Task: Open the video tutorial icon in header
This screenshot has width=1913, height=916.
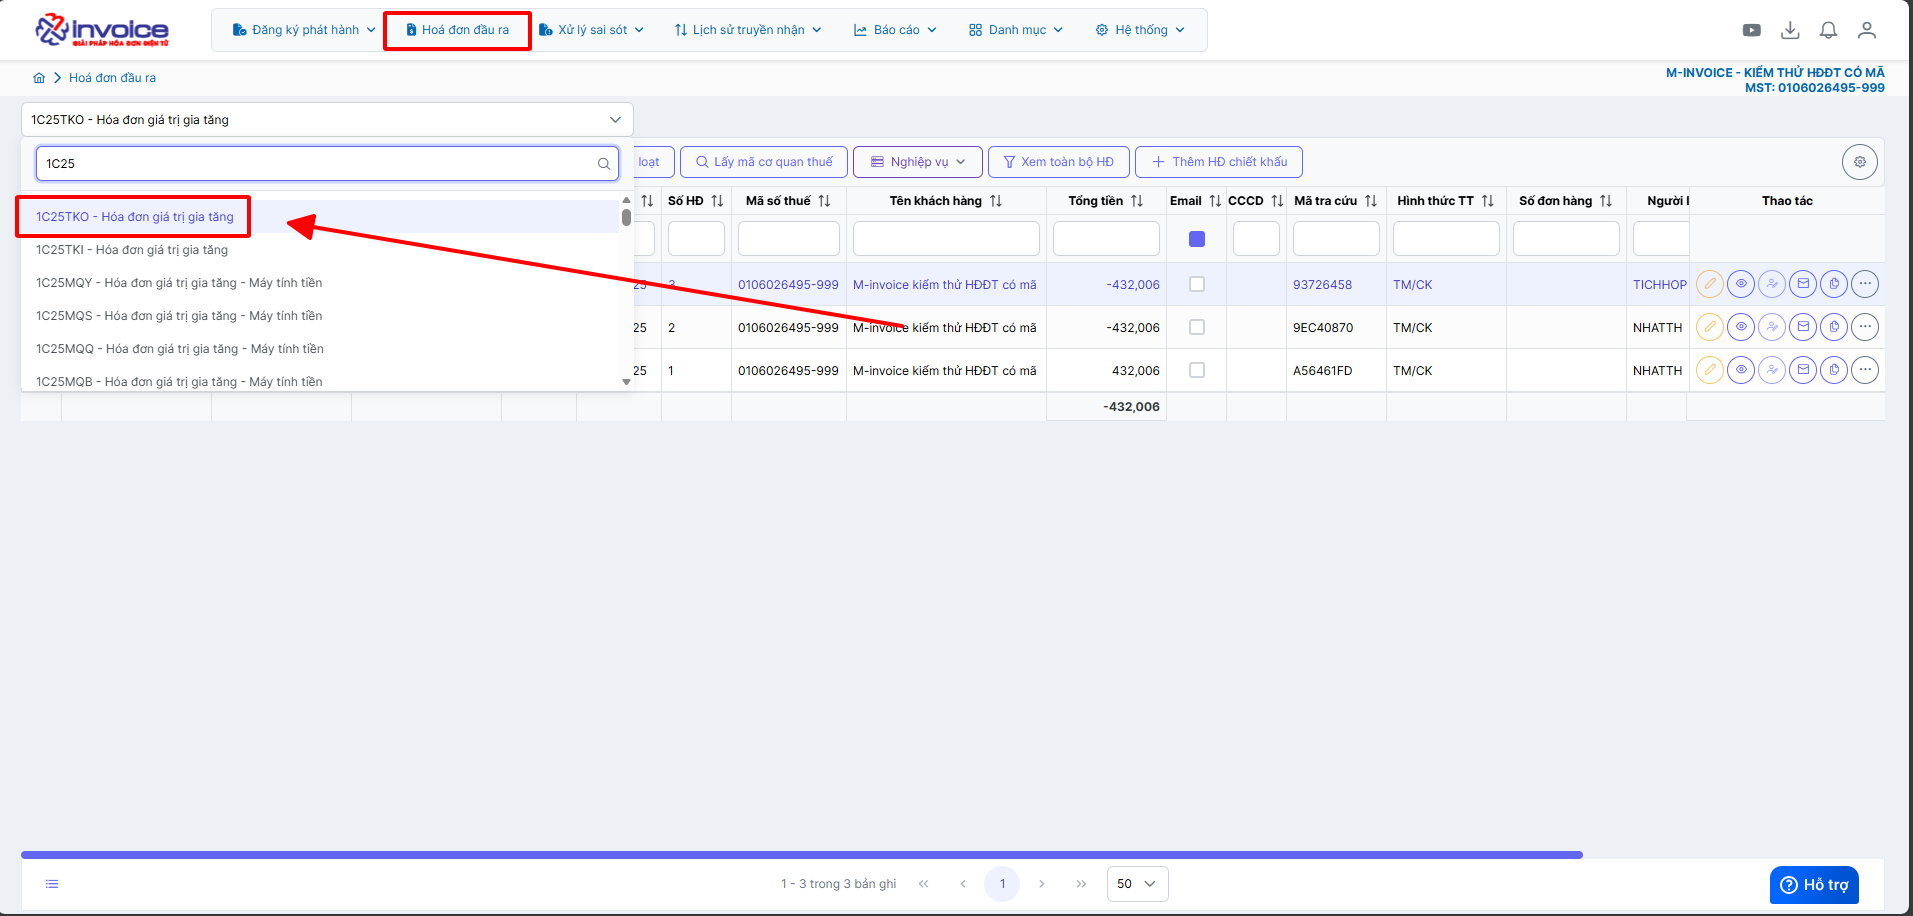Action: (x=1751, y=30)
